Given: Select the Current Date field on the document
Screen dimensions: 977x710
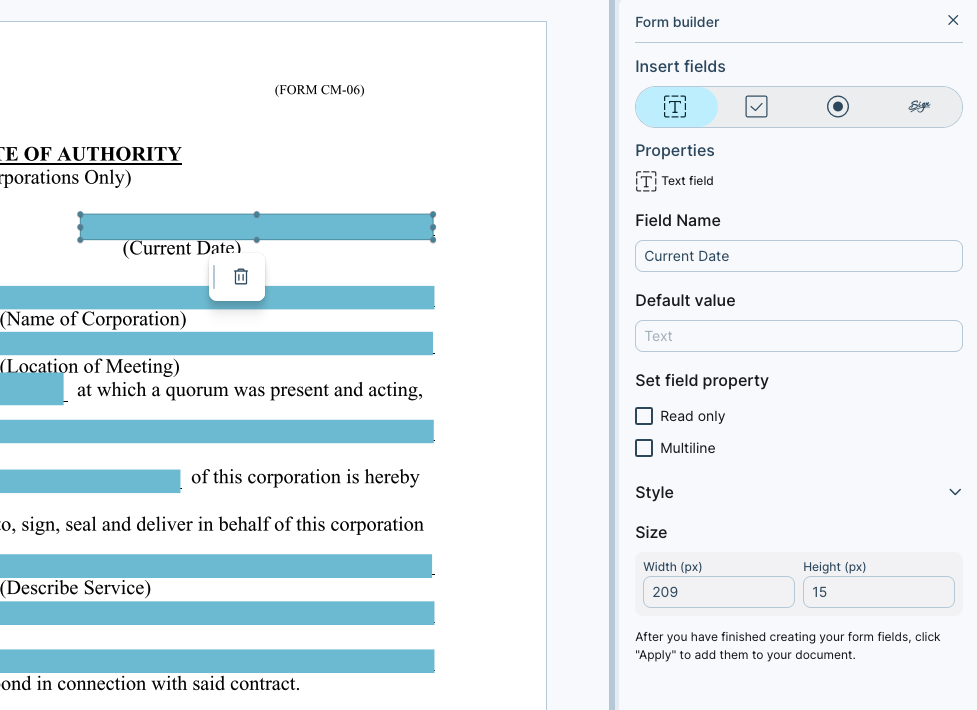Looking at the screenshot, I should [x=255, y=226].
